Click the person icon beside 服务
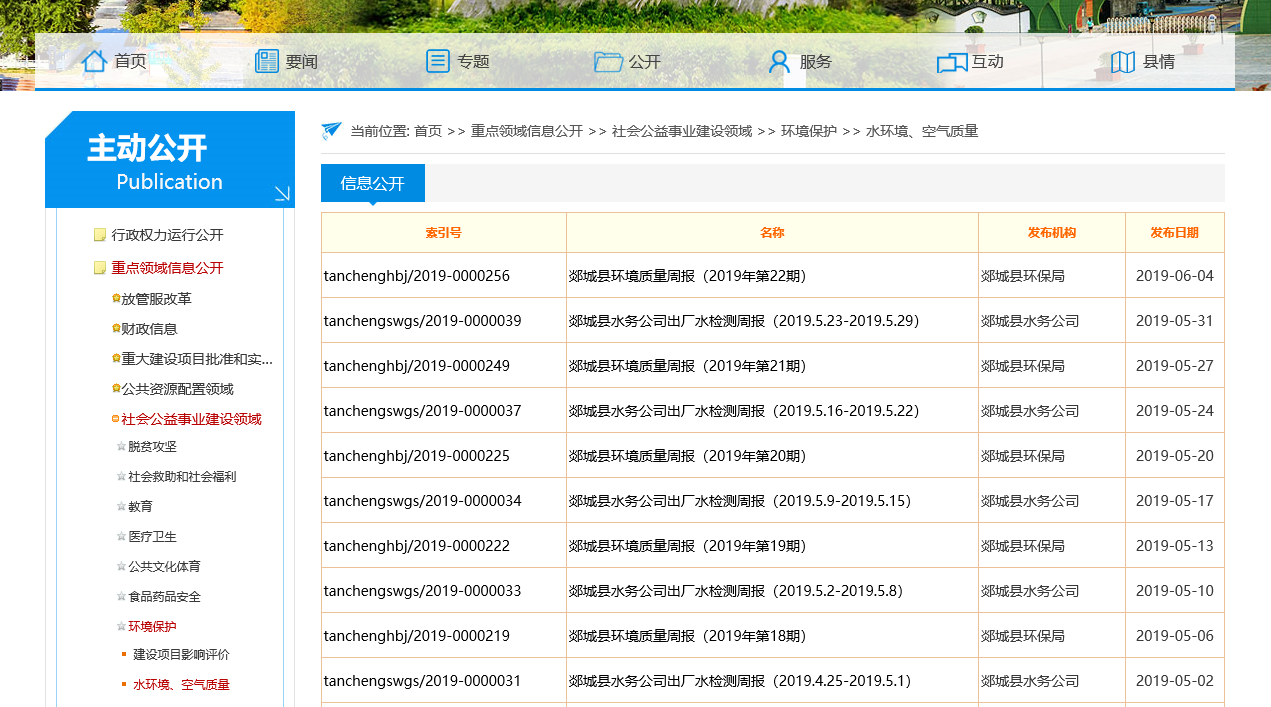1271x707 pixels. [x=779, y=61]
